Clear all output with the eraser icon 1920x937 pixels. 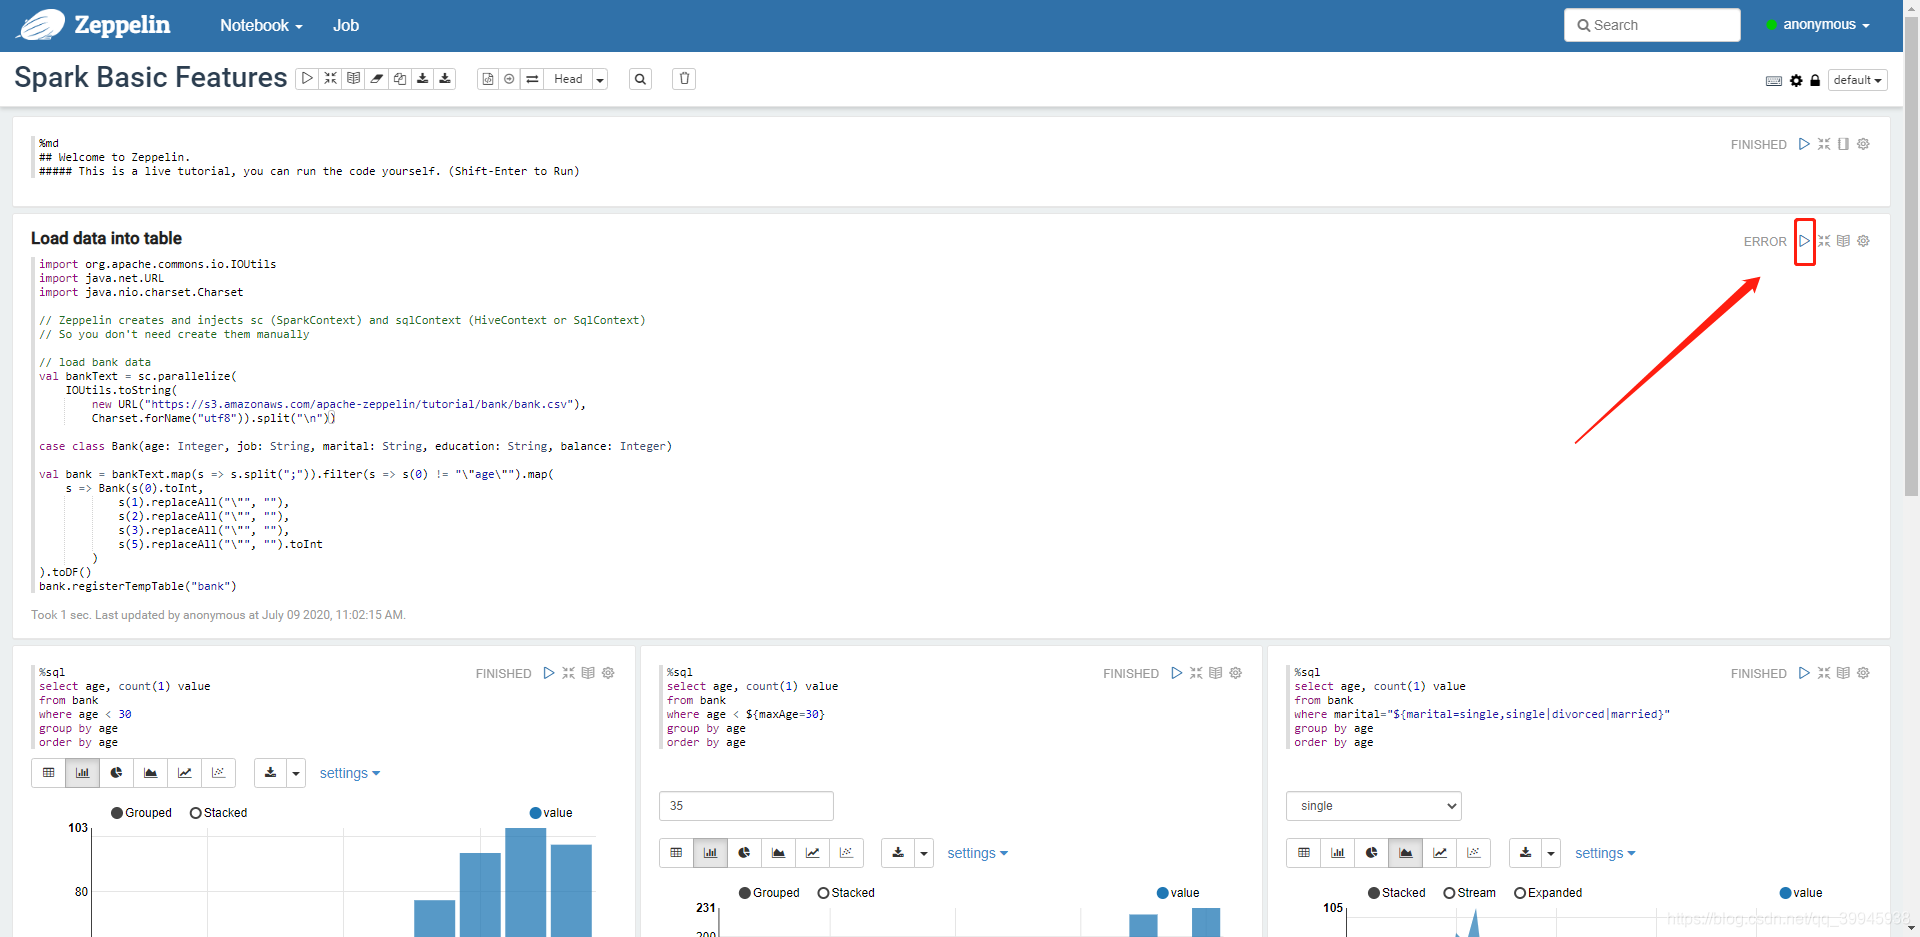pyautogui.click(x=376, y=78)
